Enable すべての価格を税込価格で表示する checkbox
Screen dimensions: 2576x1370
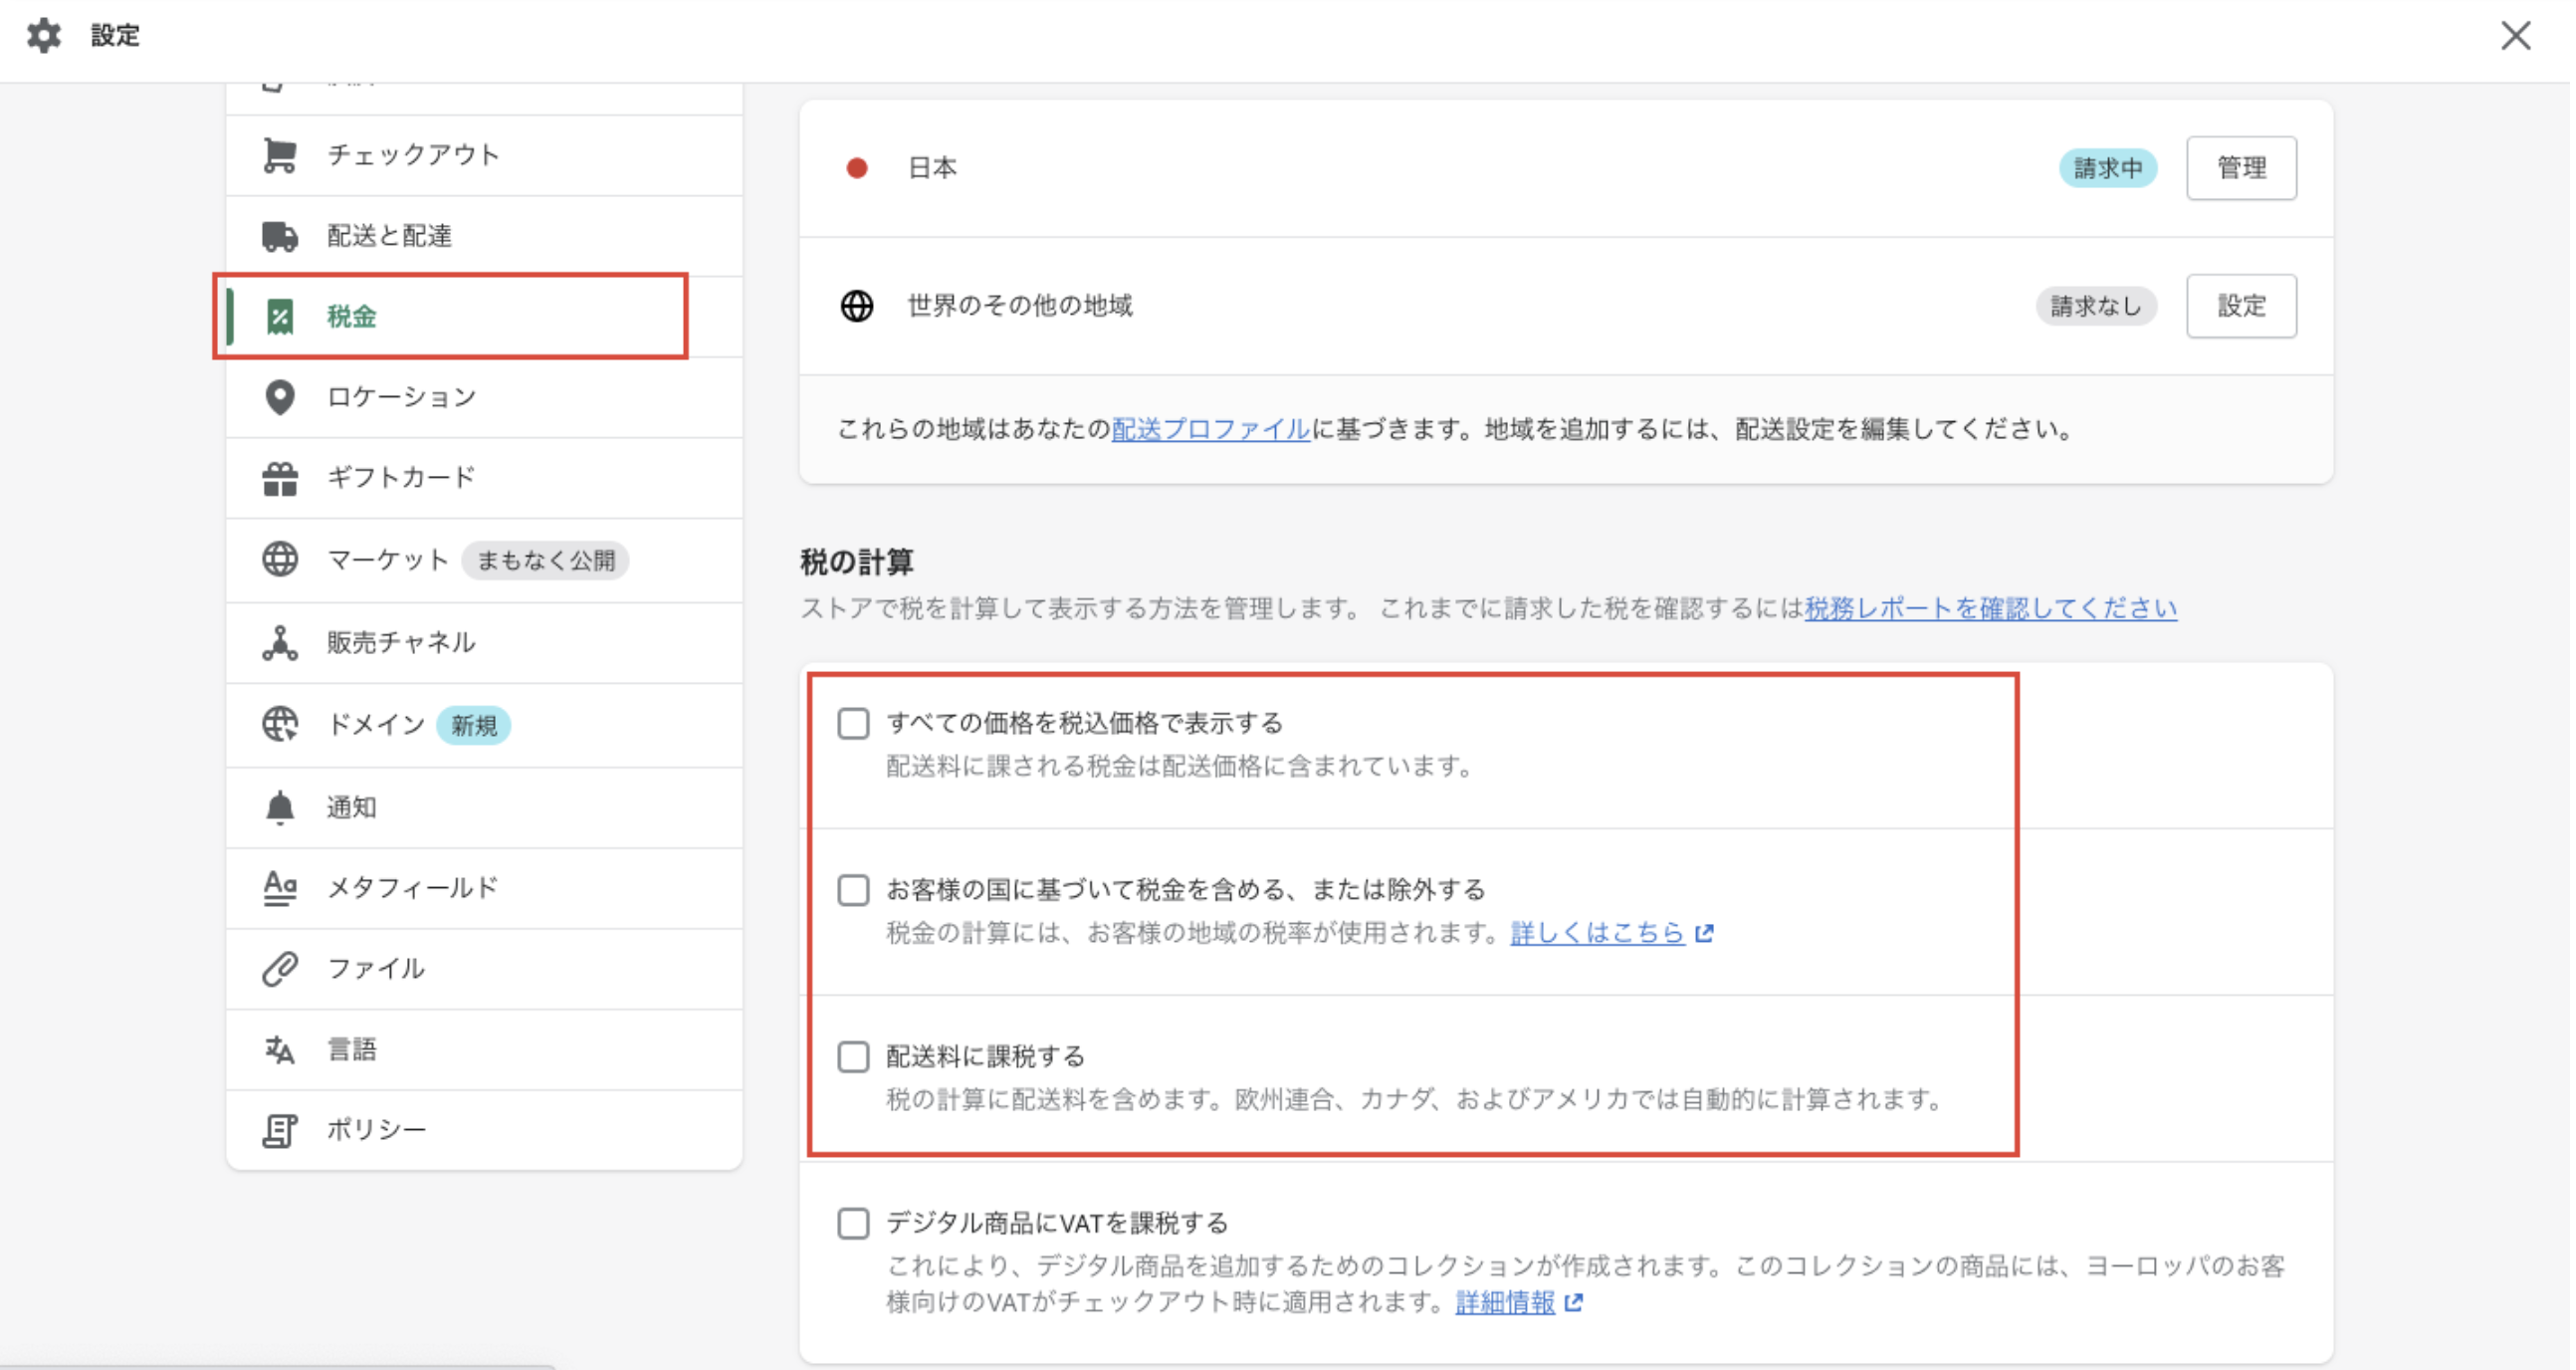coord(853,723)
